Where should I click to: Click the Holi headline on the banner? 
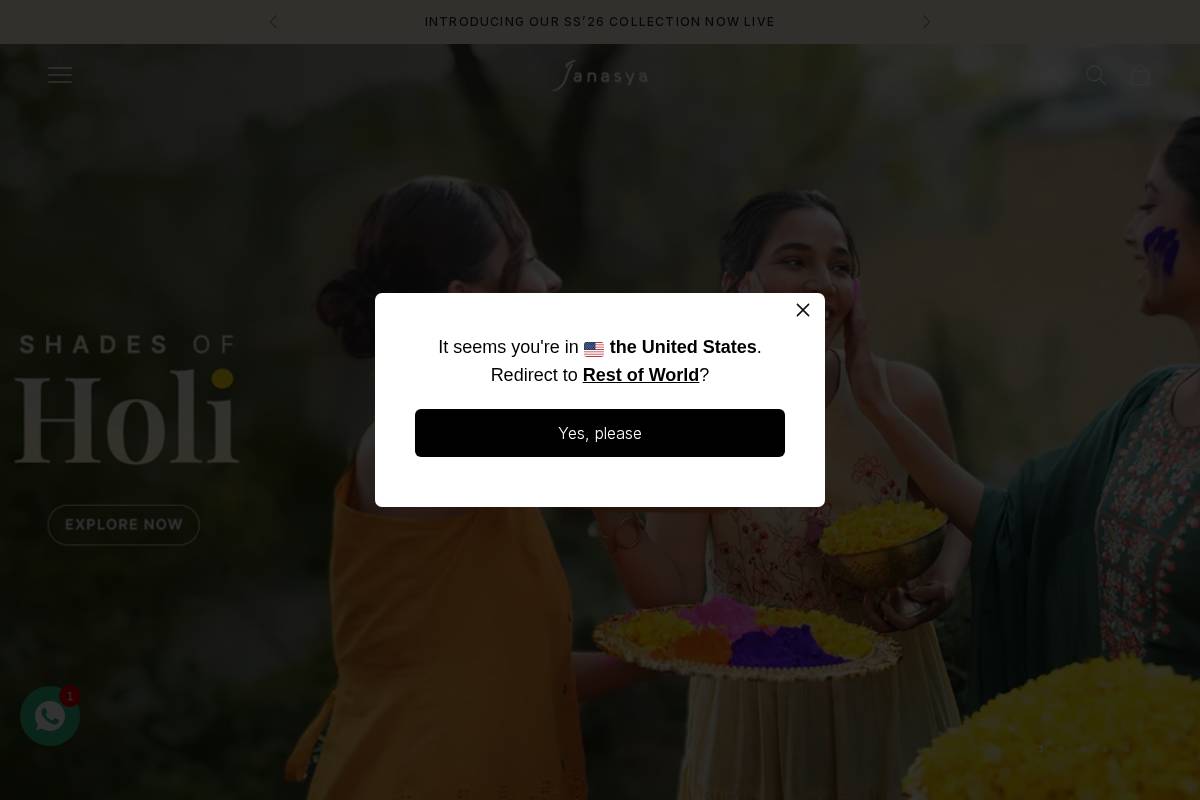coord(127,417)
